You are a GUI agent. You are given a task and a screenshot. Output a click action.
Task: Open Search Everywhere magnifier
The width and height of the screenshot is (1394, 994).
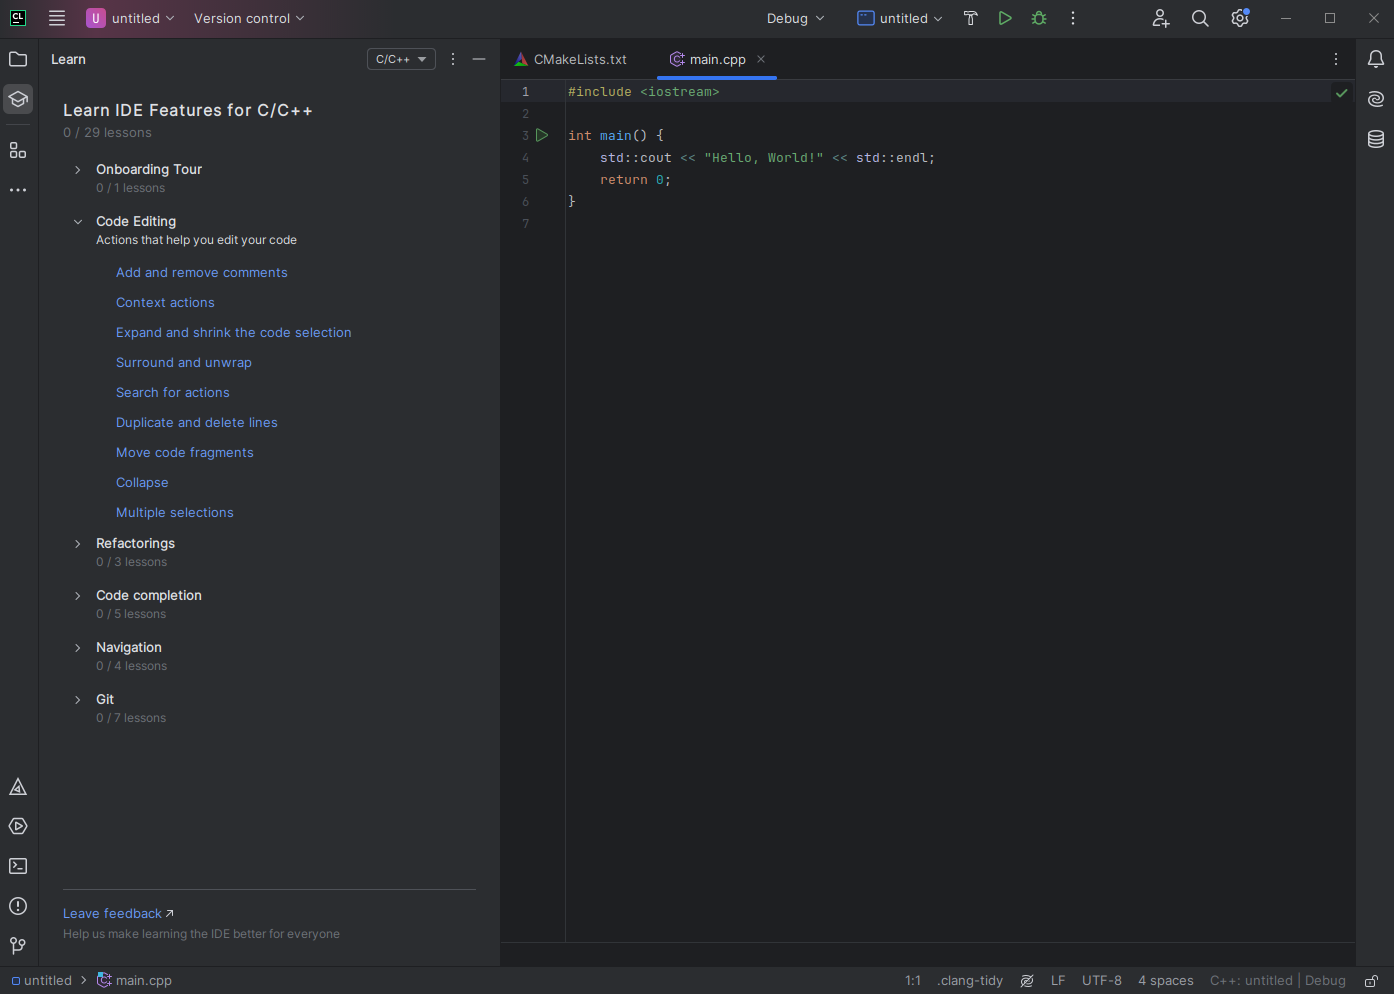coord(1200,18)
